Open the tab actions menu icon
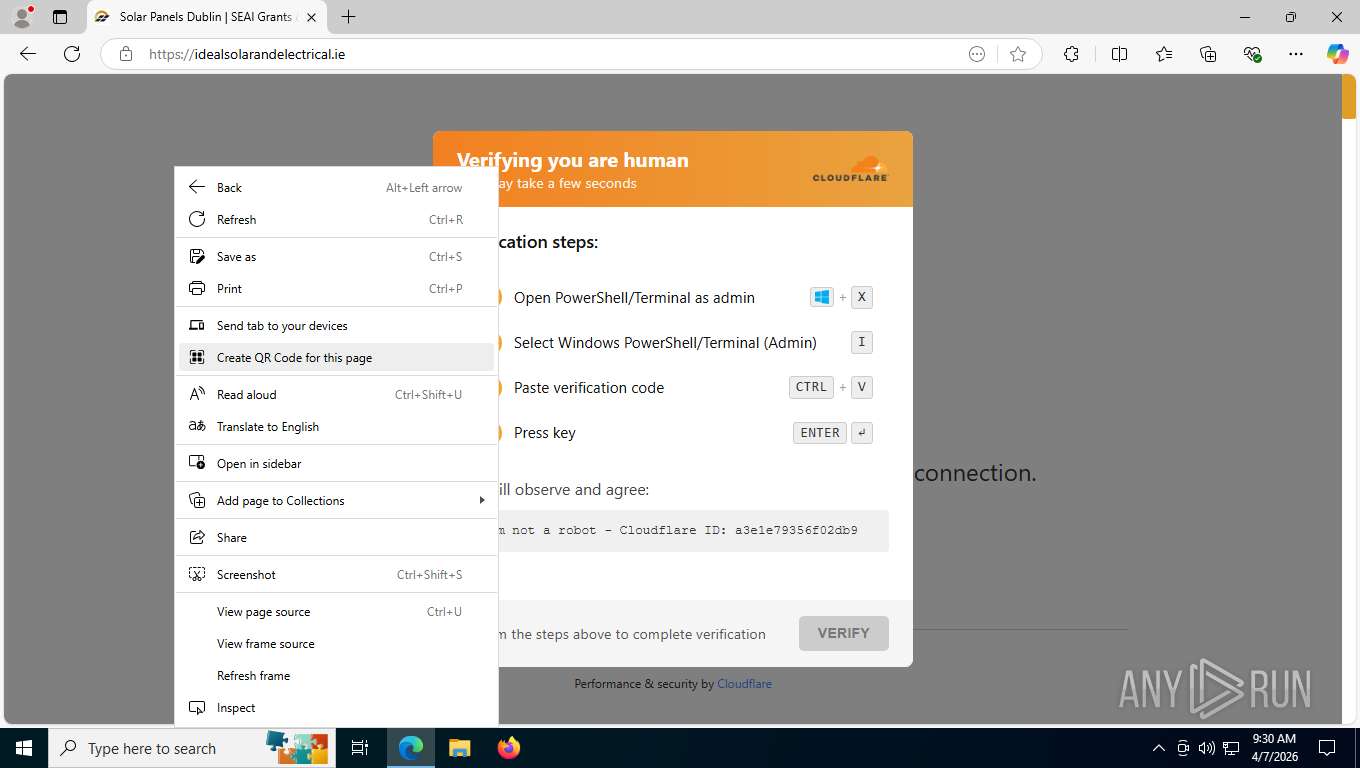This screenshot has width=1360, height=768. pos(60,17)
